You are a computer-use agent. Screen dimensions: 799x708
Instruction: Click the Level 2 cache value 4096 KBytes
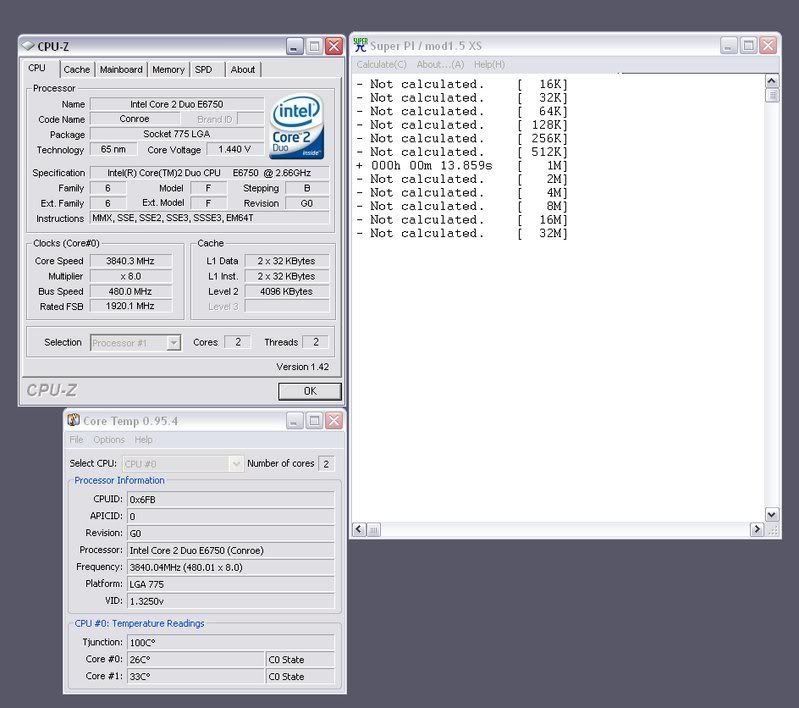click(286, 291)
